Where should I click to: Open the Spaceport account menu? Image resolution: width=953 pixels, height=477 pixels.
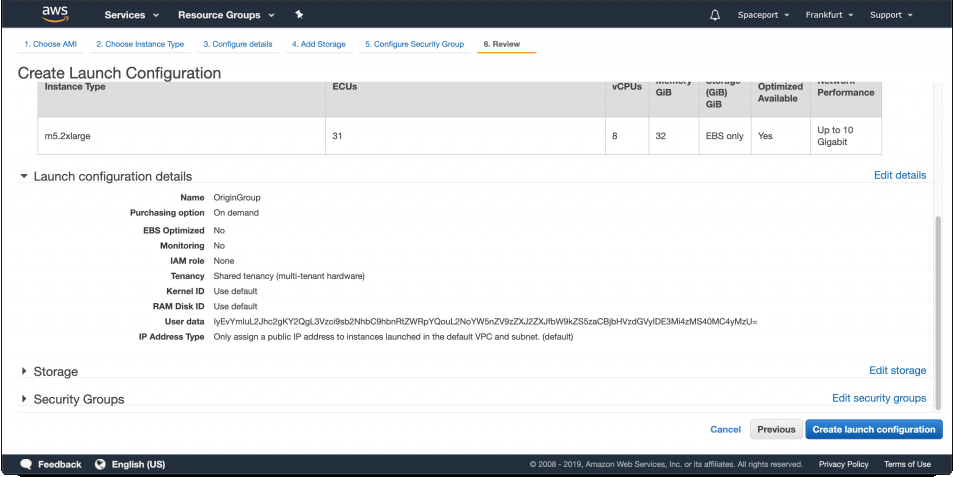coord(763,15)
